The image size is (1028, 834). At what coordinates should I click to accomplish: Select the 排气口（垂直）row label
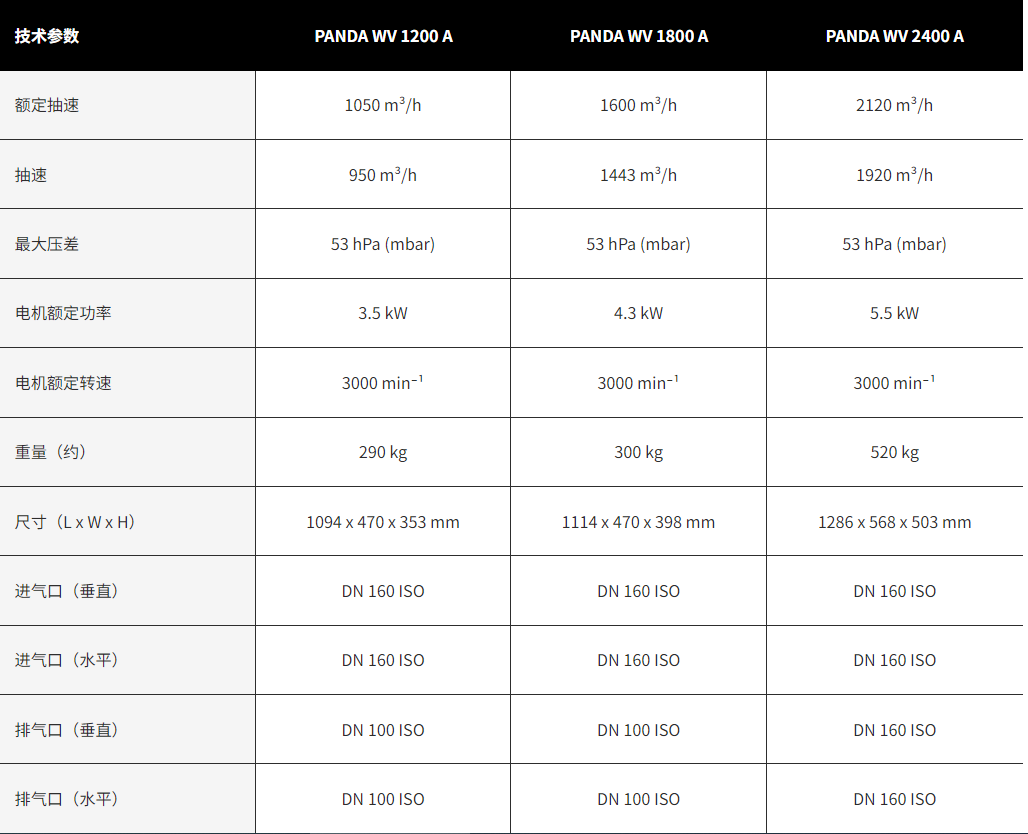pos(127,730)
